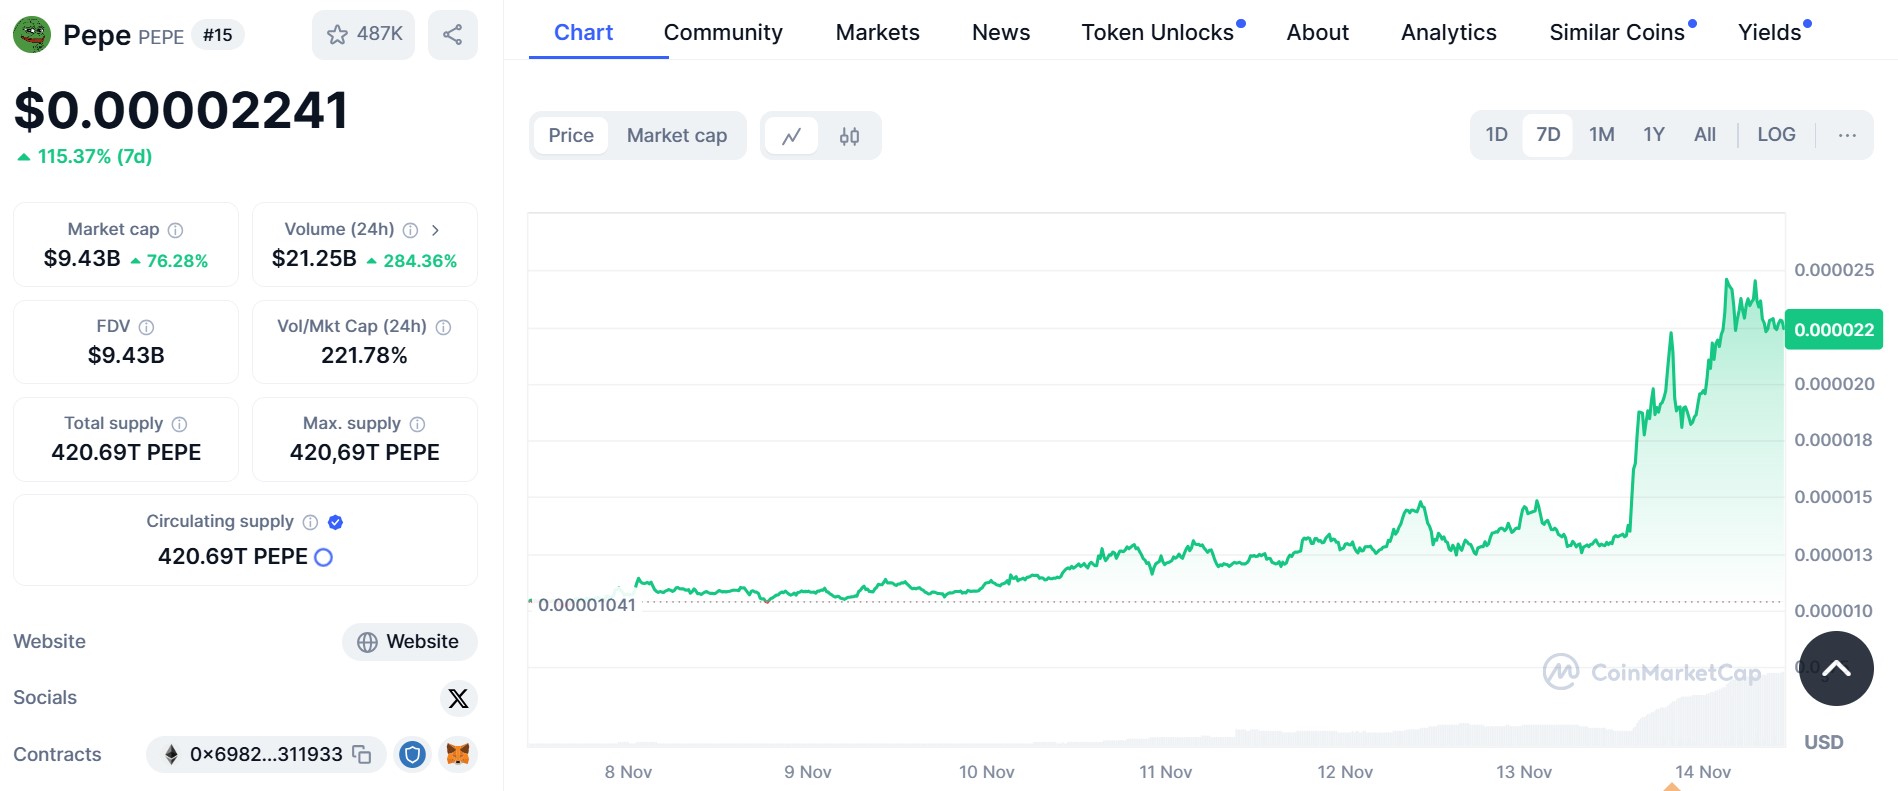Open the Markets tab
Viewport: 1898px width, 791px height.
click(878, 32)
